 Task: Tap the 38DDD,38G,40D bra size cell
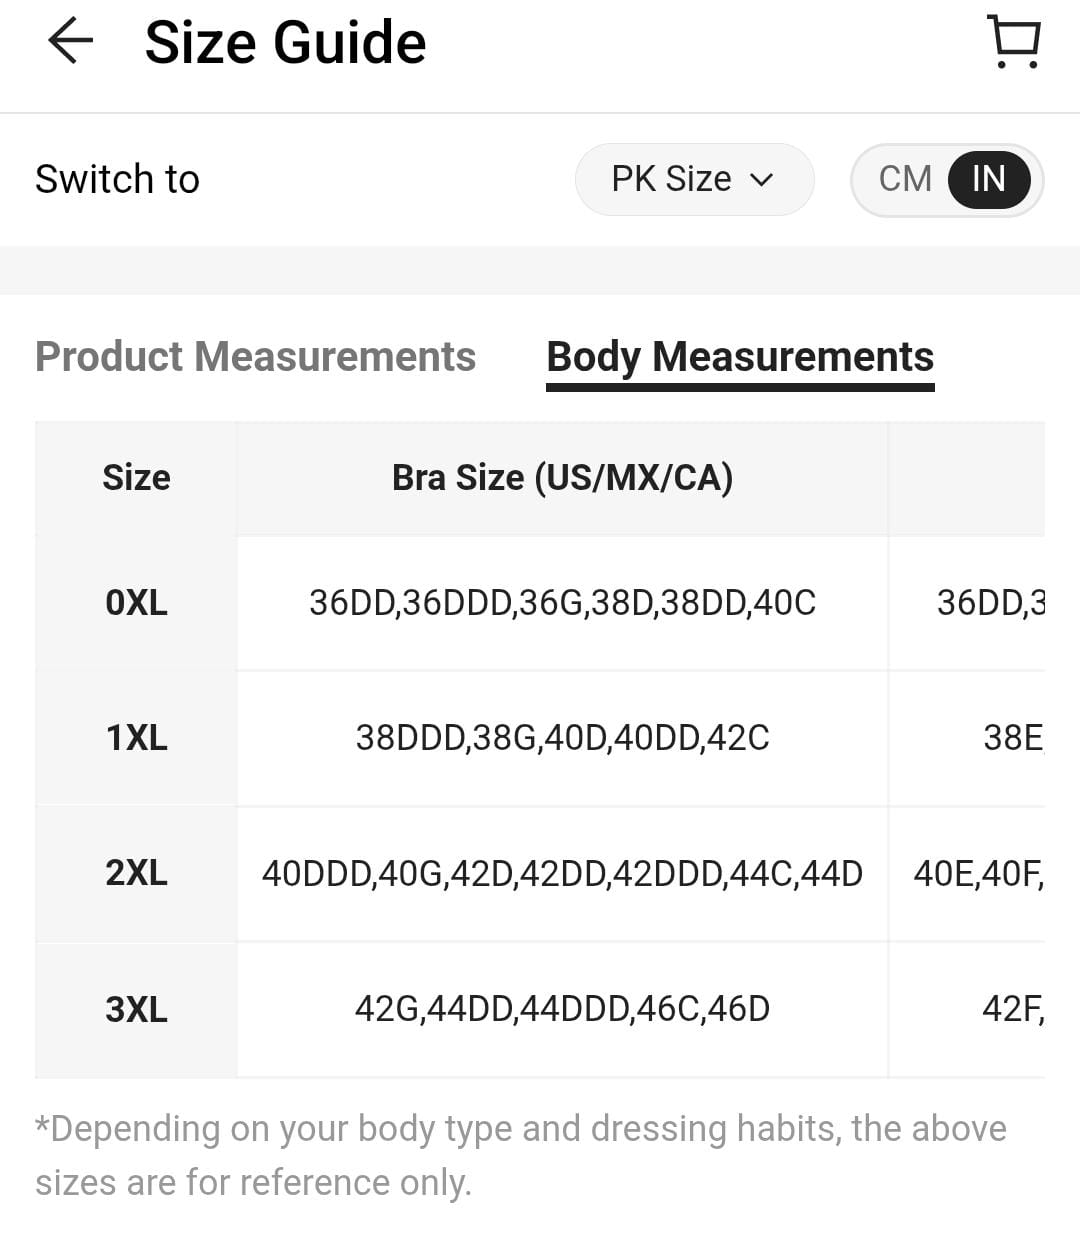[562, 738]
